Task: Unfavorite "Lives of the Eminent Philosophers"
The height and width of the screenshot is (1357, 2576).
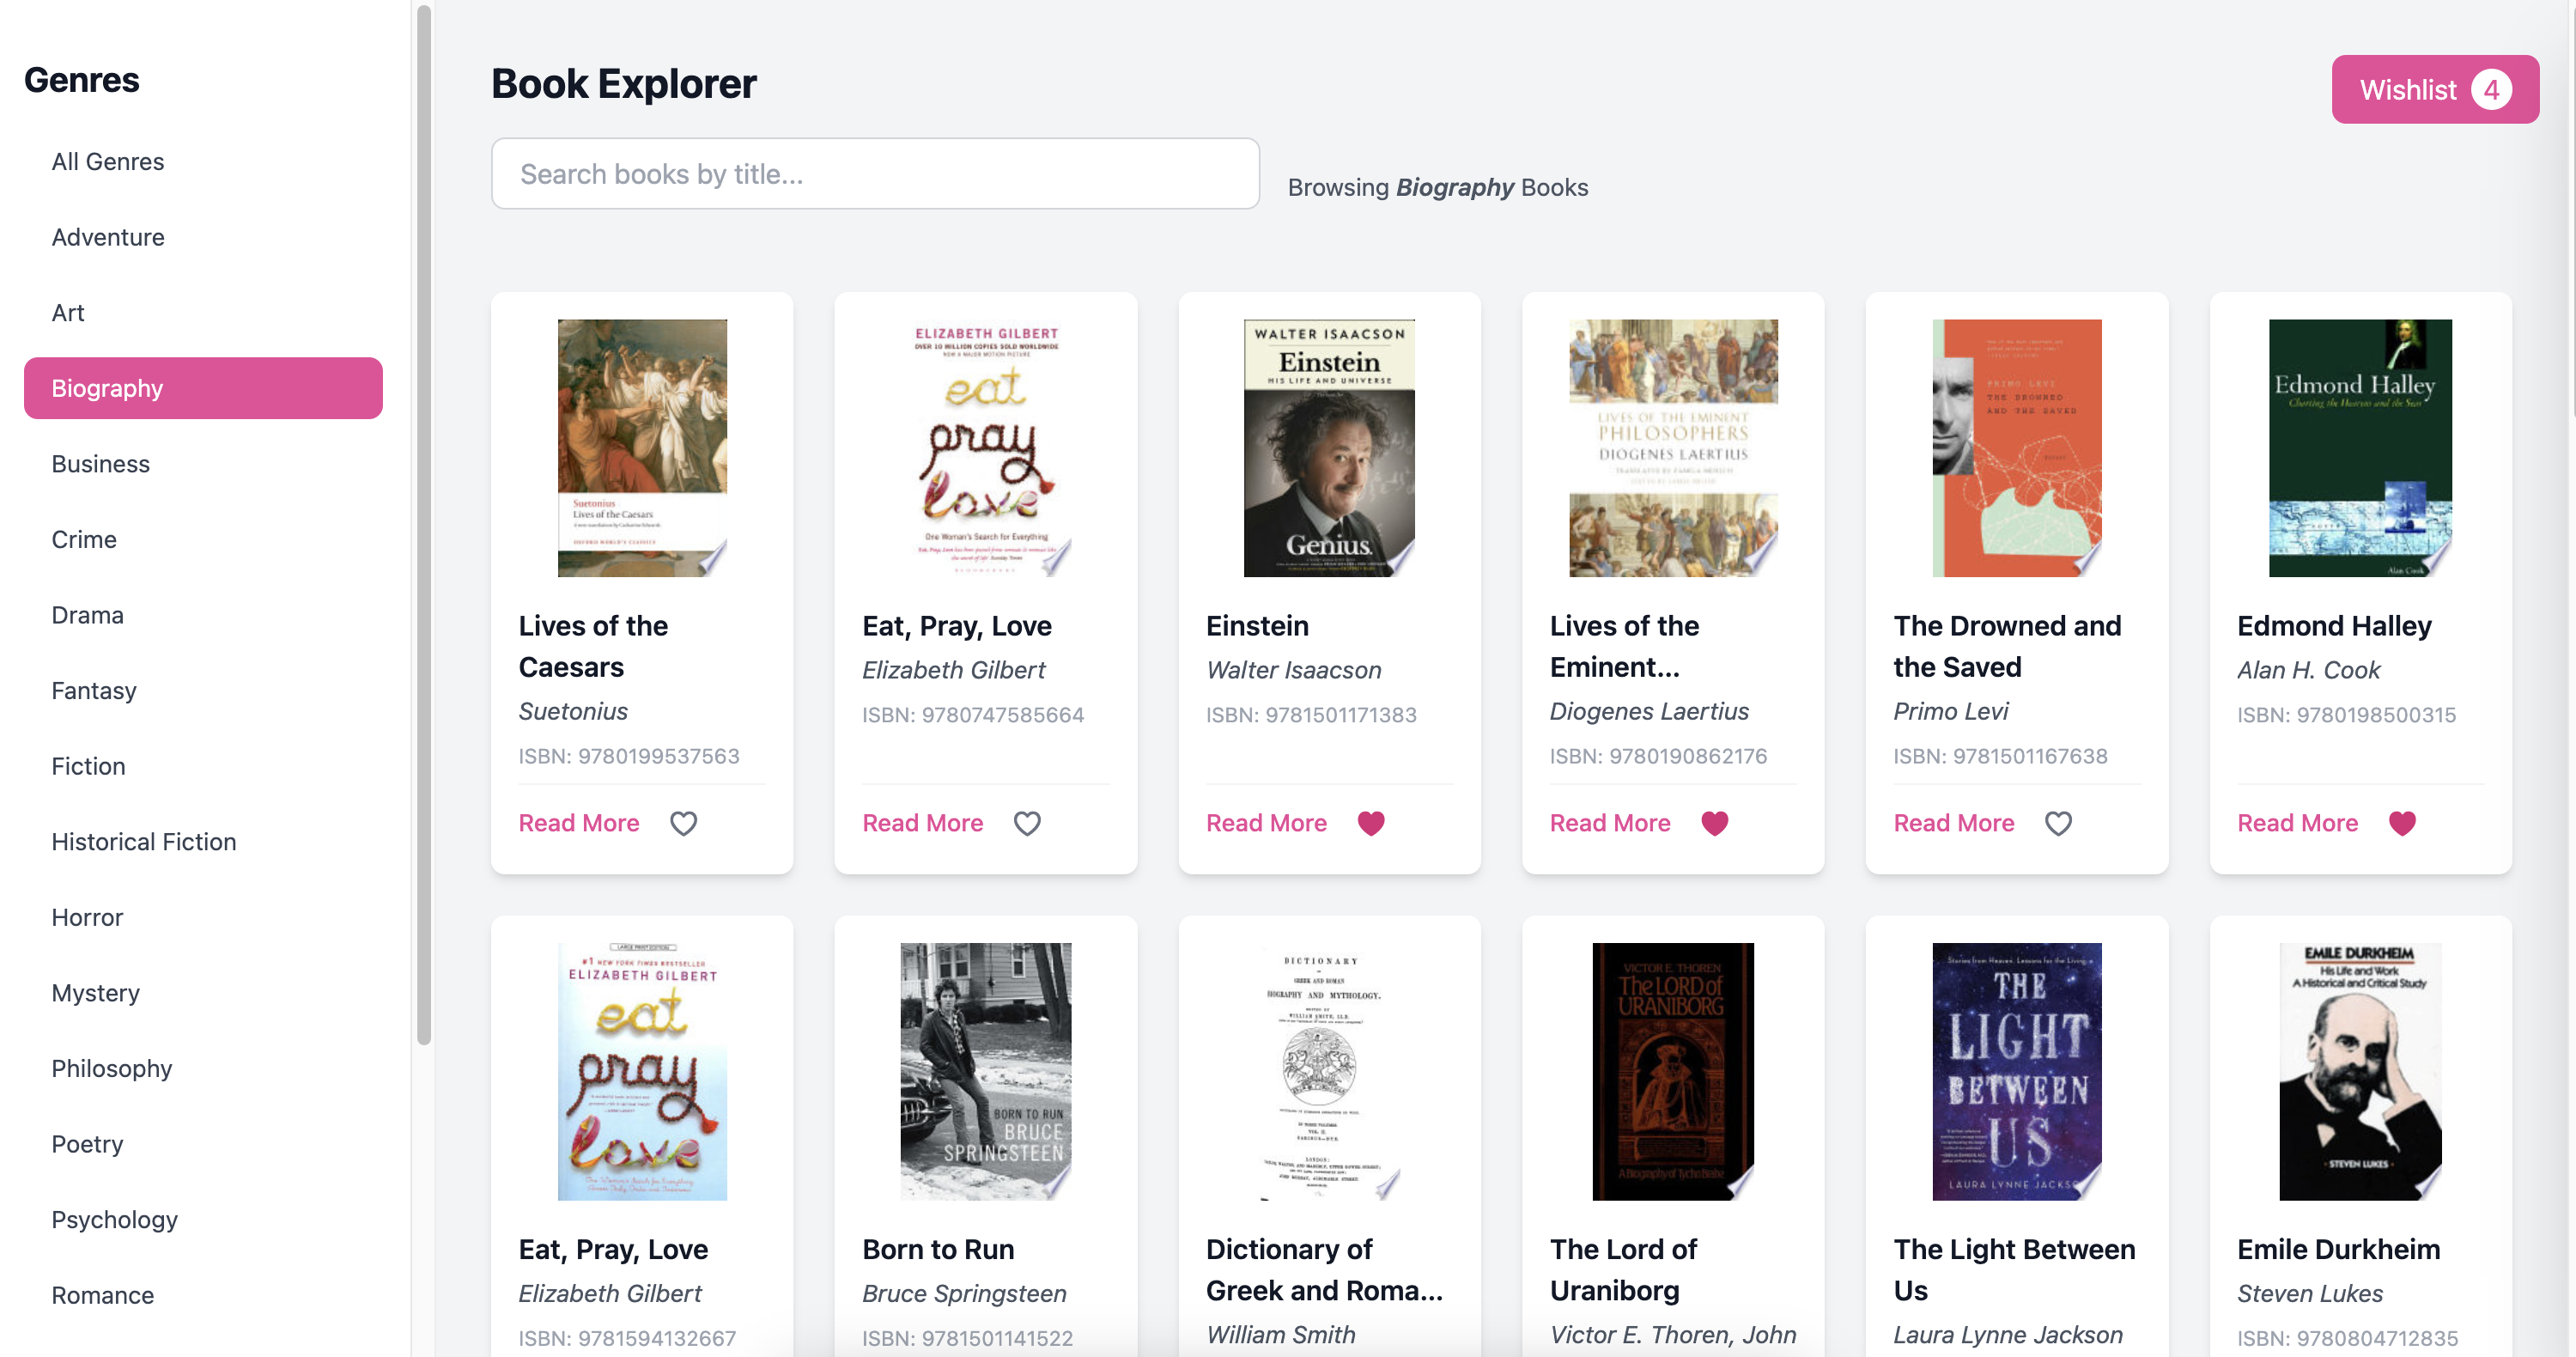Action: (1715, 823)
